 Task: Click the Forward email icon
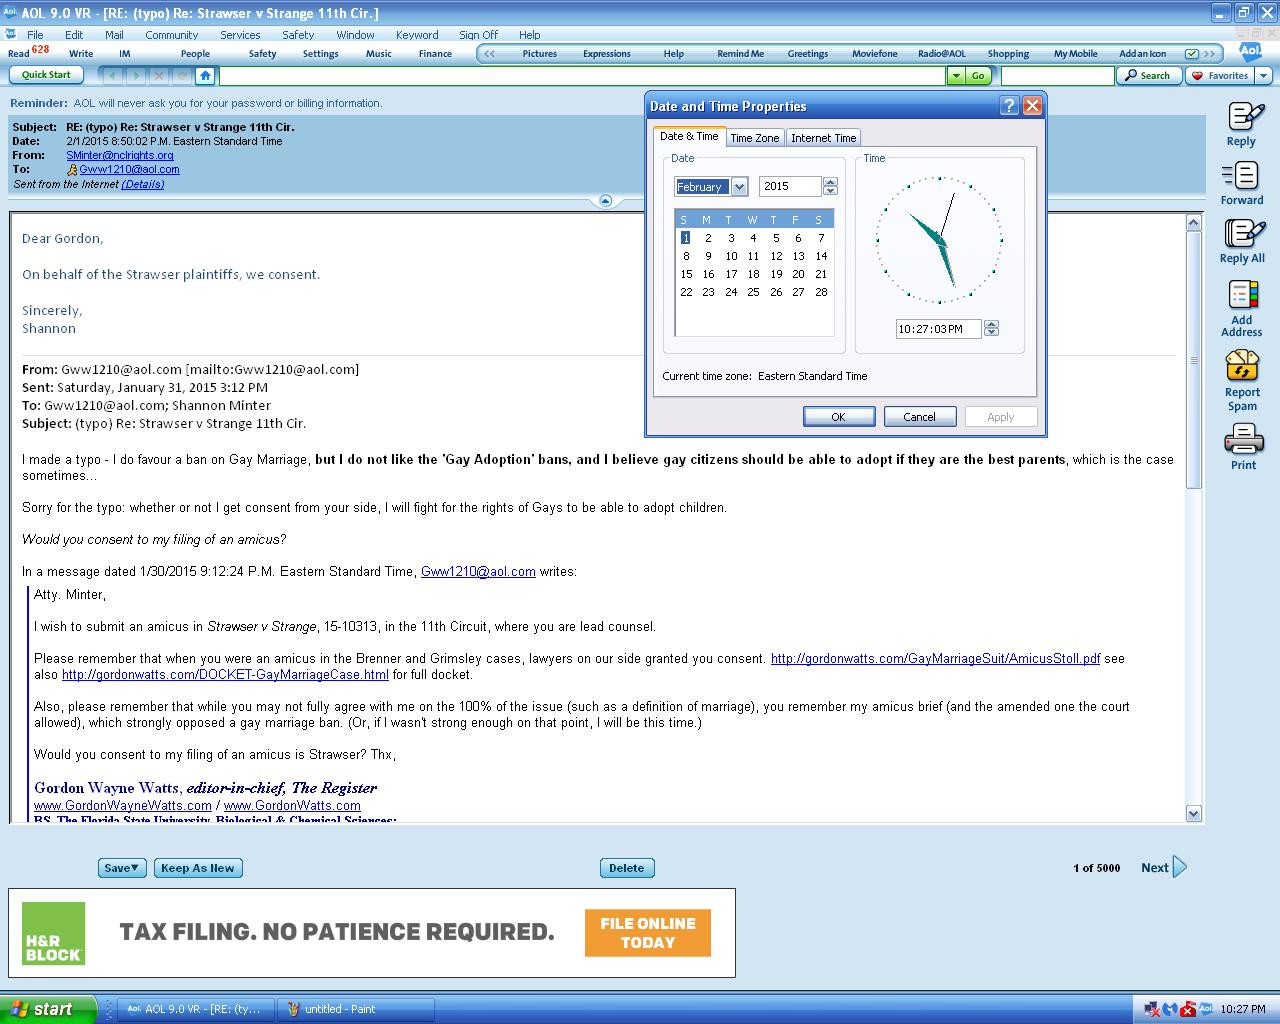[x=1241, y=176]
